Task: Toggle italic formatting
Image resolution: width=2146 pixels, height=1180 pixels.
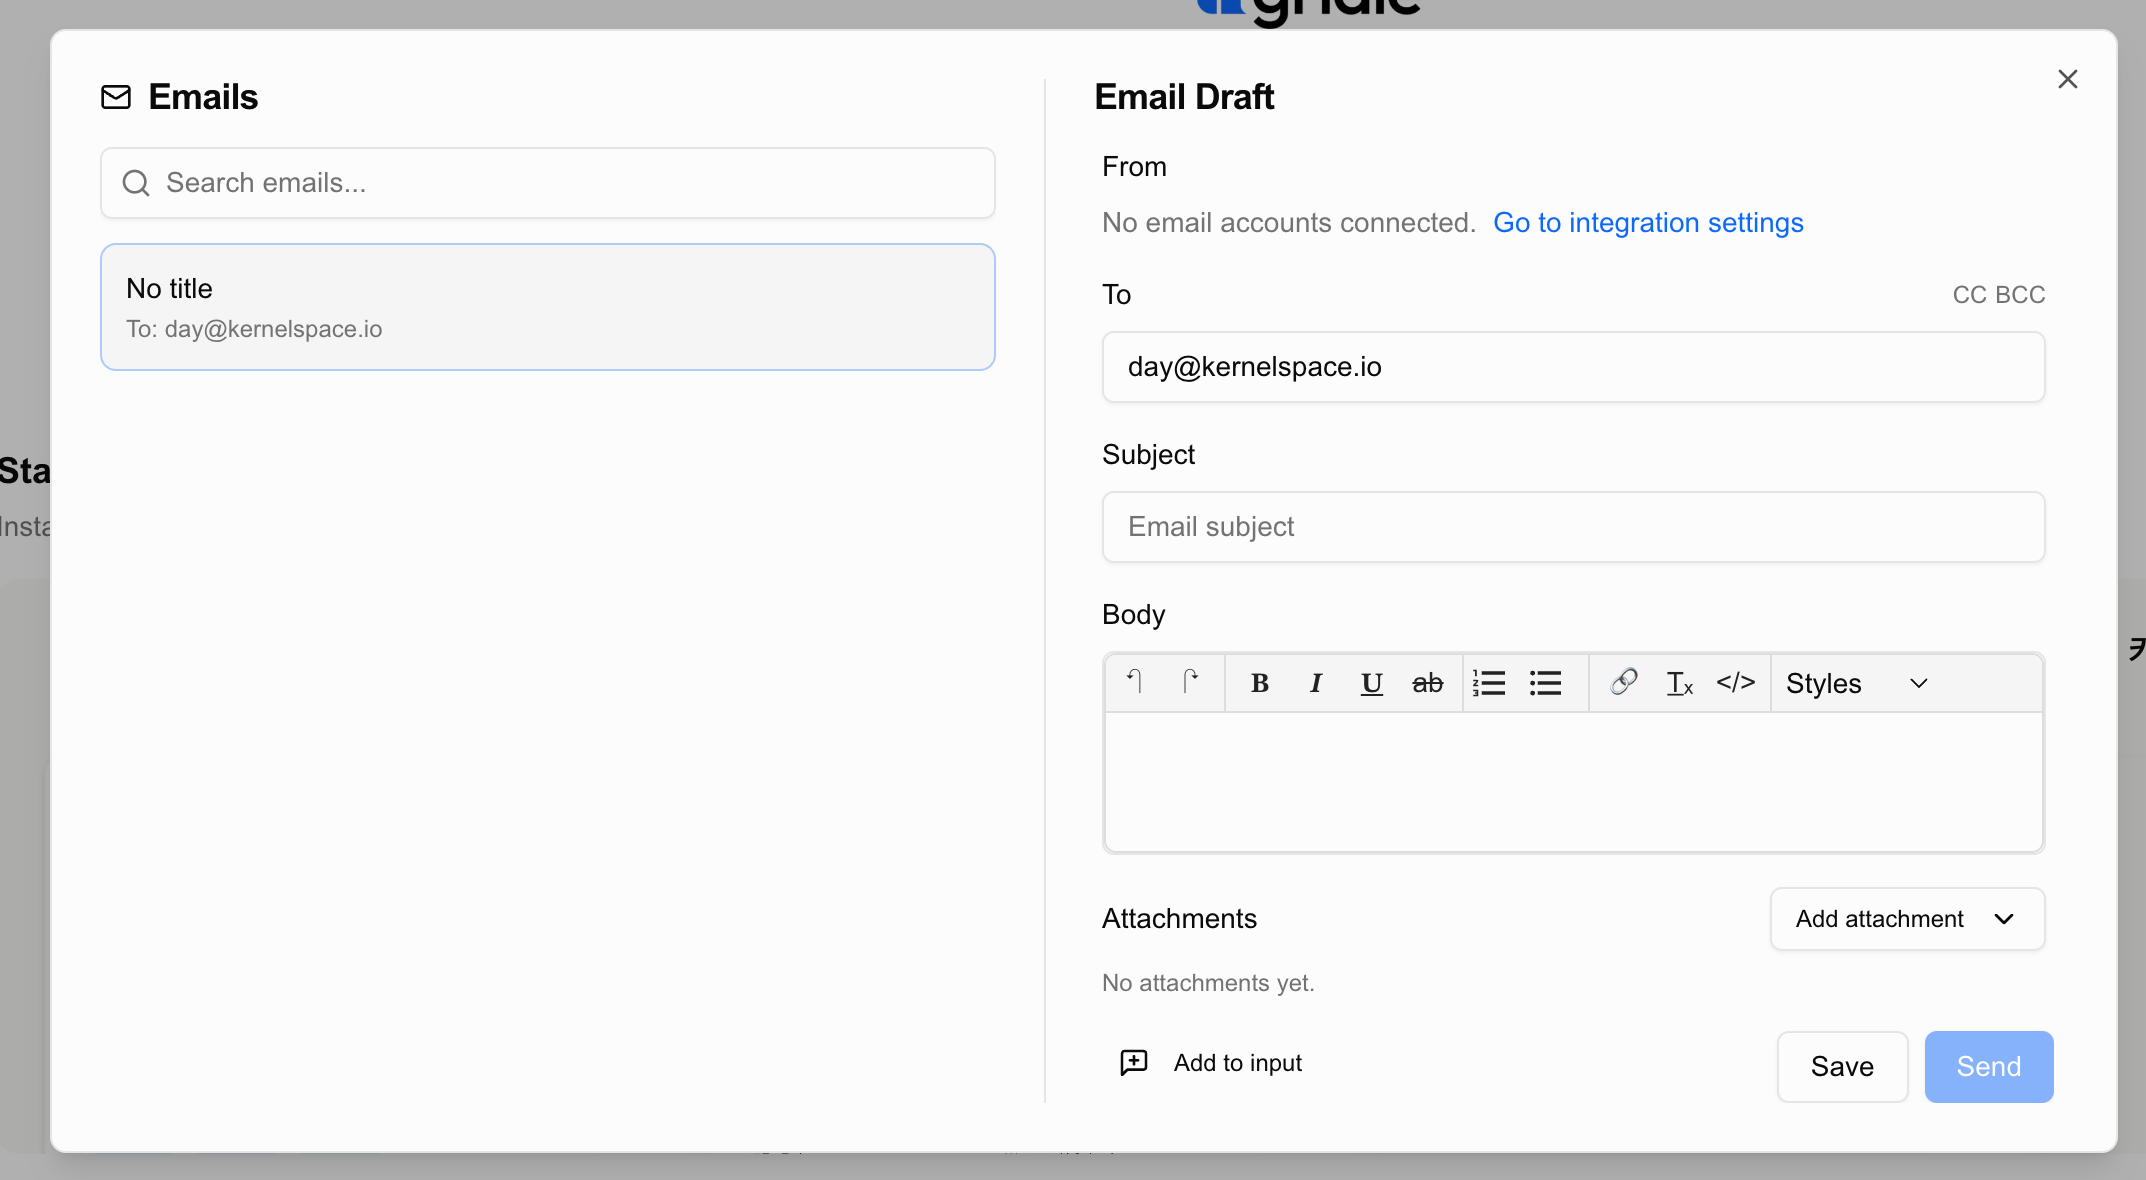Action: pos(1316,683)
